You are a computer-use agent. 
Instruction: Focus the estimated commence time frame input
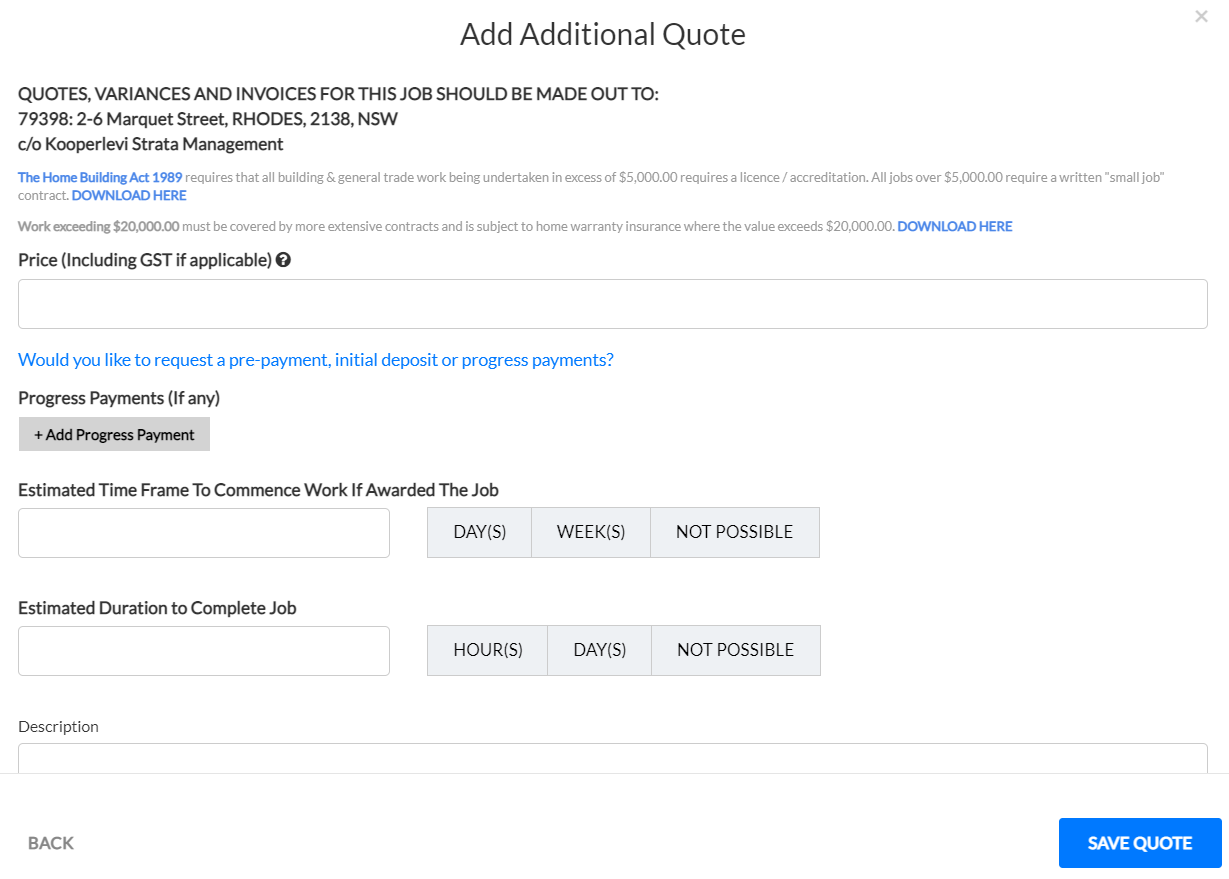coord(204,533)
